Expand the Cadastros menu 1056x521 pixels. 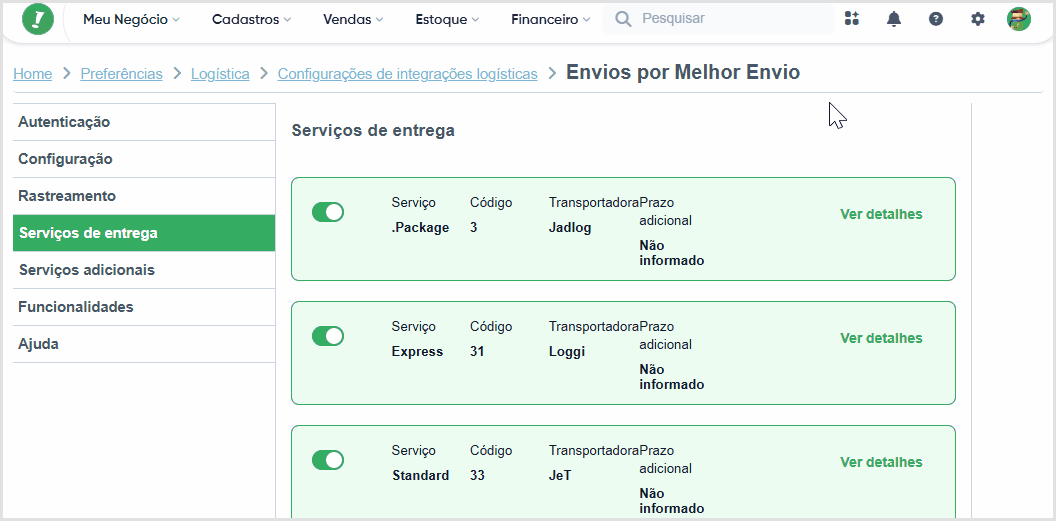[x=251, y=20]
